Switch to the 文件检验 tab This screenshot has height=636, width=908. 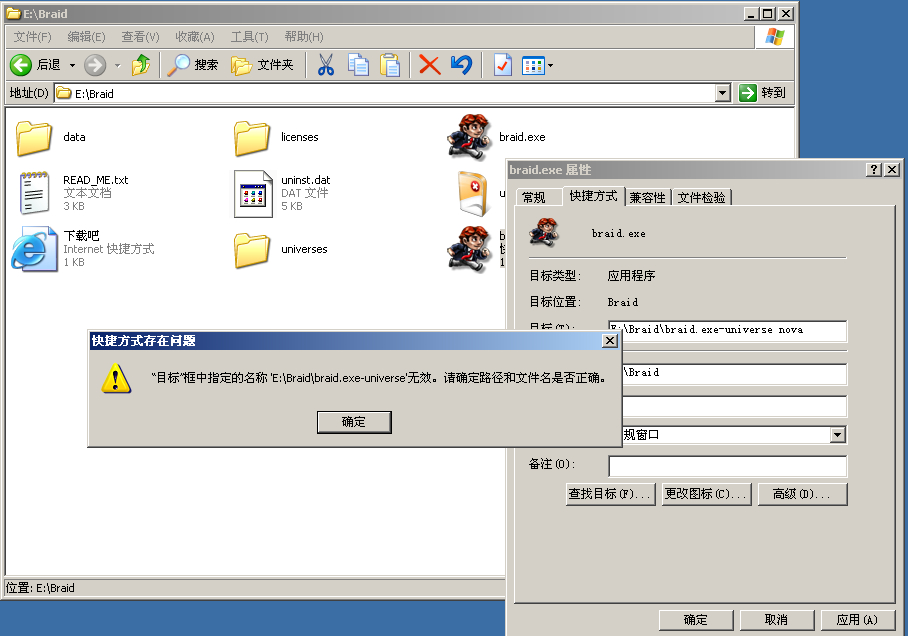coord(701,198)
